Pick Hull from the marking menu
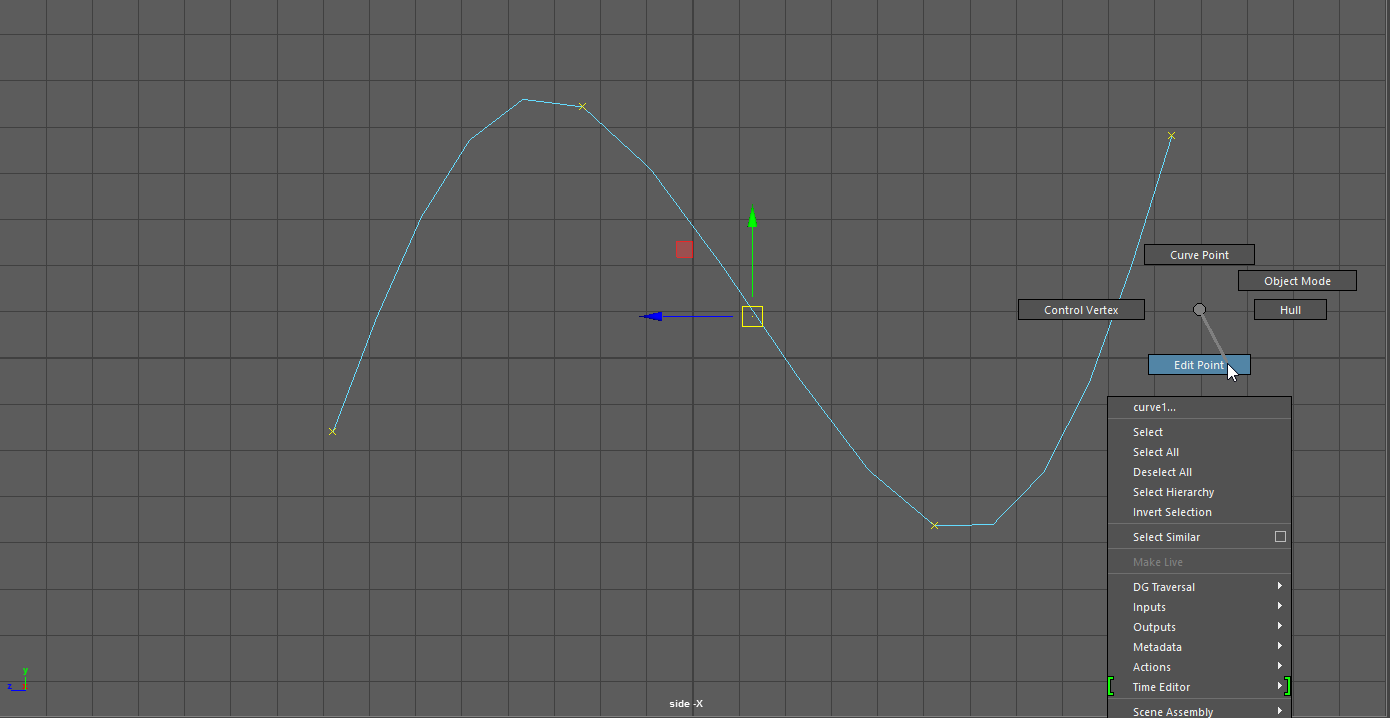The height and width of the screenshot is (718, 1390). [x=1290, y=310]
